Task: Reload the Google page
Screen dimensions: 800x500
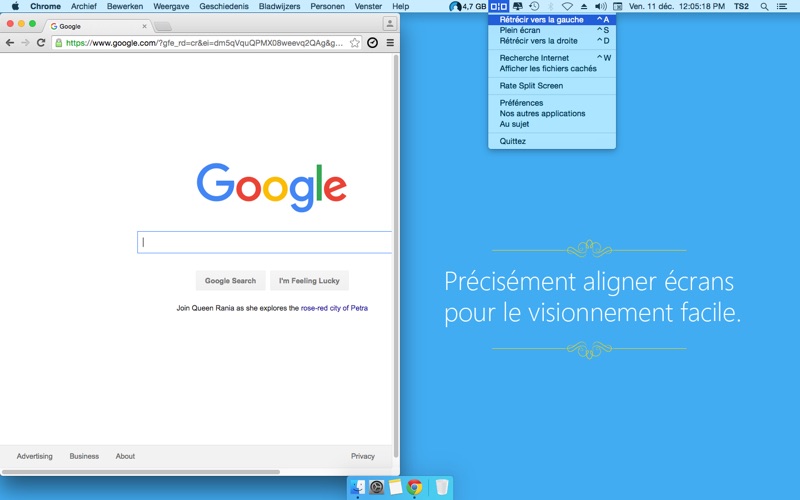Action: 41,43
